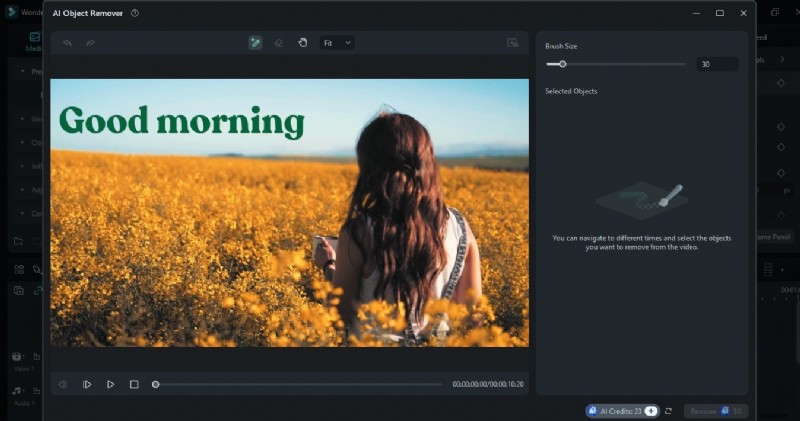Viewport: 800px width, 421px height.
Task: Open help icon beside AI Object Remover
Action: click(135, 13)
